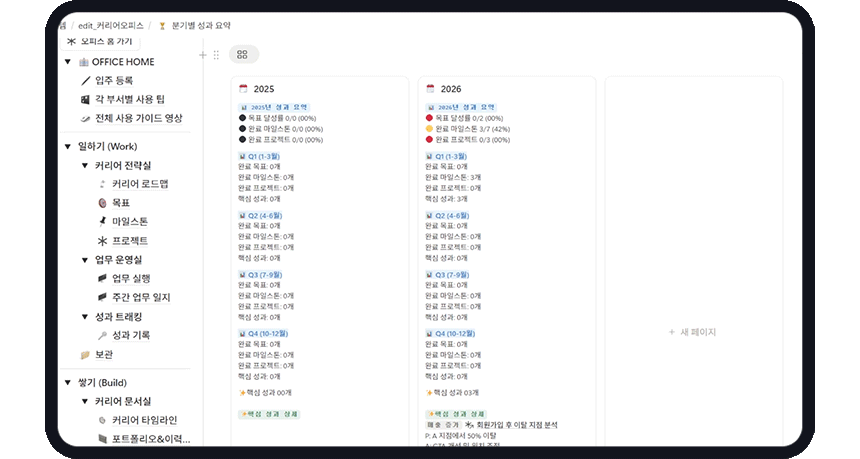The image size is (860, 459).
Task: Click 회원가입 후 이탈 지점 분석 entry
Action: pyautogui.click(x=517, y=425)
